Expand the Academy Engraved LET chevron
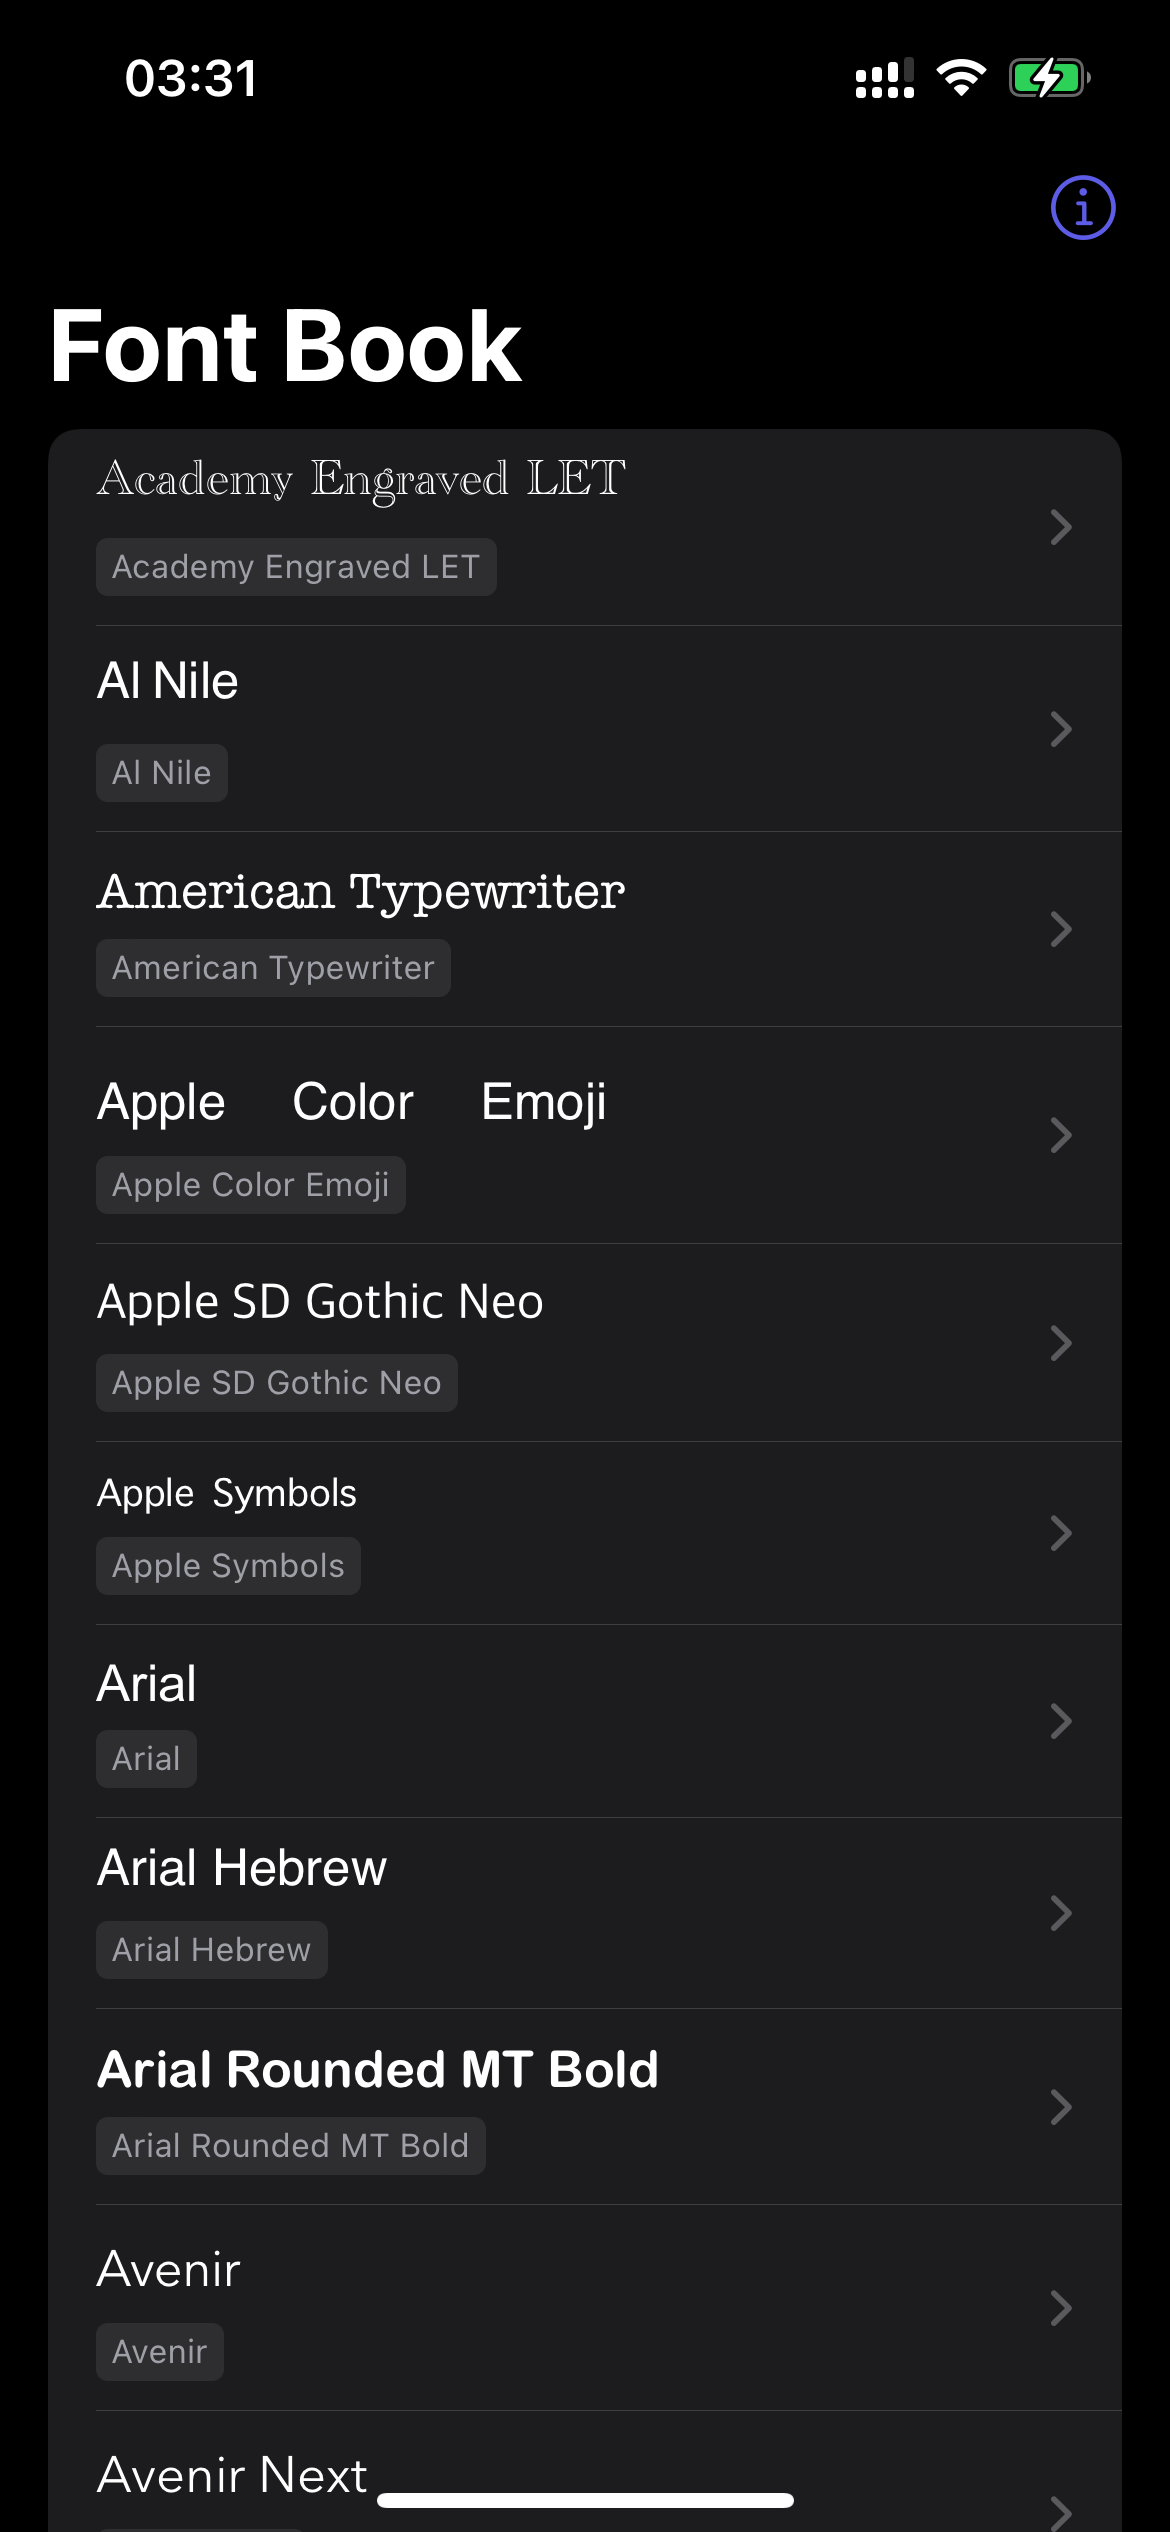This screenshot has height=2532, width=1170. [x=1061, y=527]
